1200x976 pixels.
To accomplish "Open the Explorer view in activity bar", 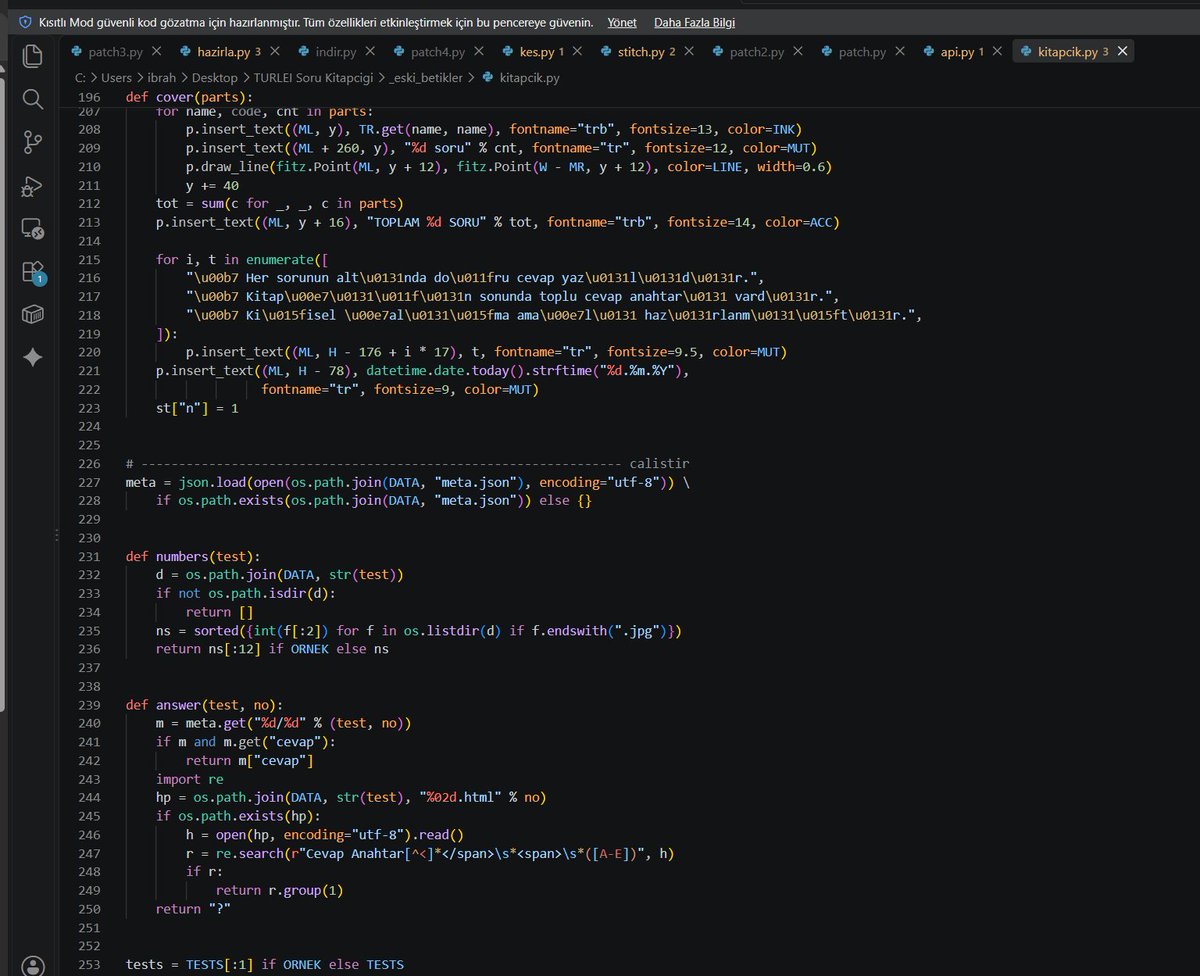I will pyautogui.click(x=32, y=55).
